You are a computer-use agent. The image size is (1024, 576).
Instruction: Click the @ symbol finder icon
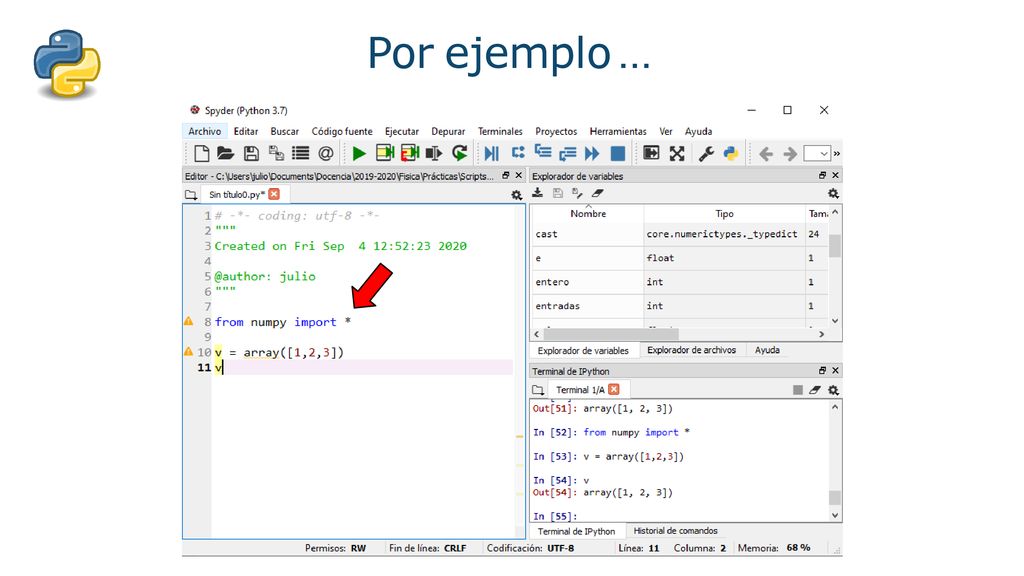point(325,153)
